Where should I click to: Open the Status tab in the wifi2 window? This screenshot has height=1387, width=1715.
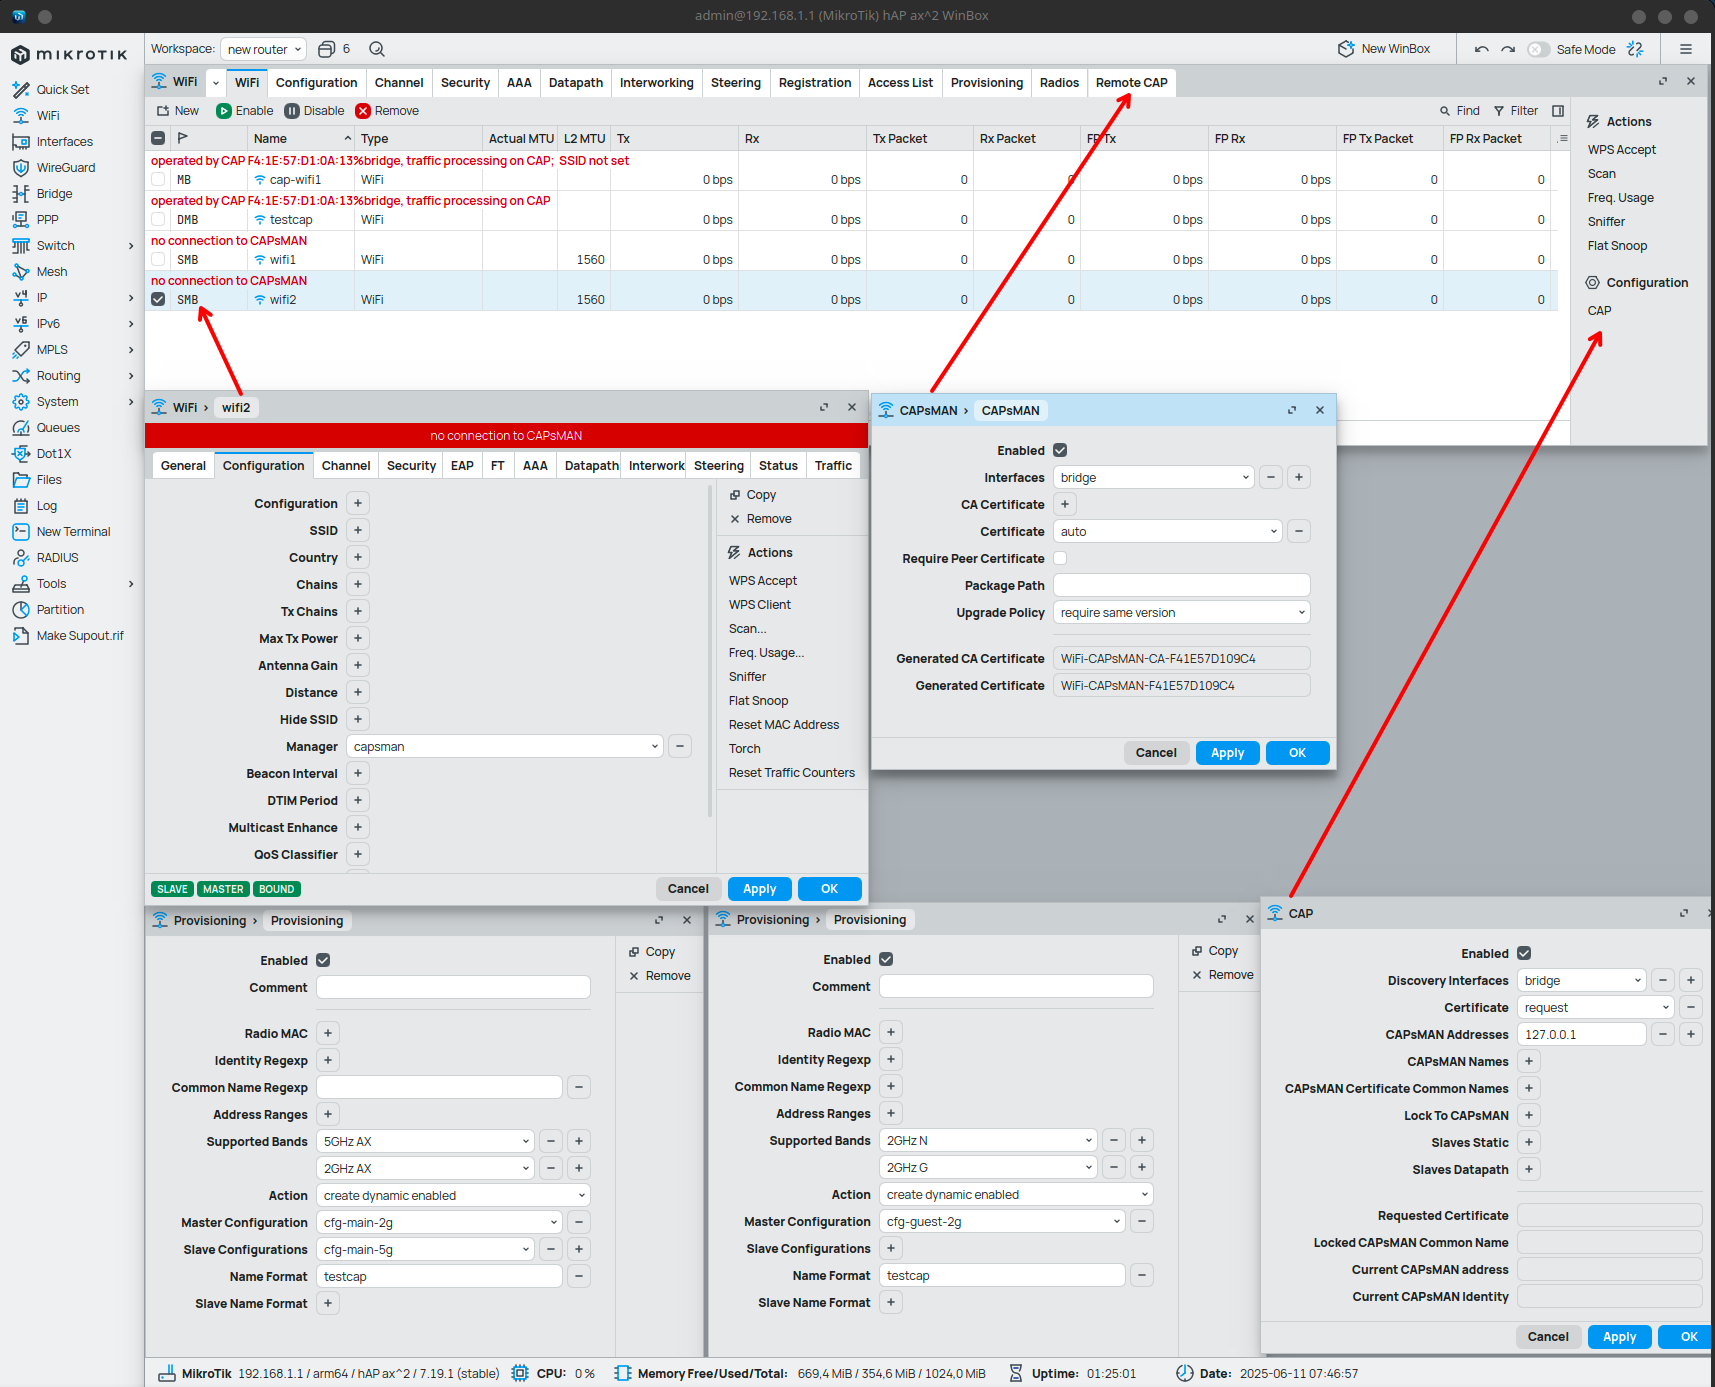coord(778,466)
